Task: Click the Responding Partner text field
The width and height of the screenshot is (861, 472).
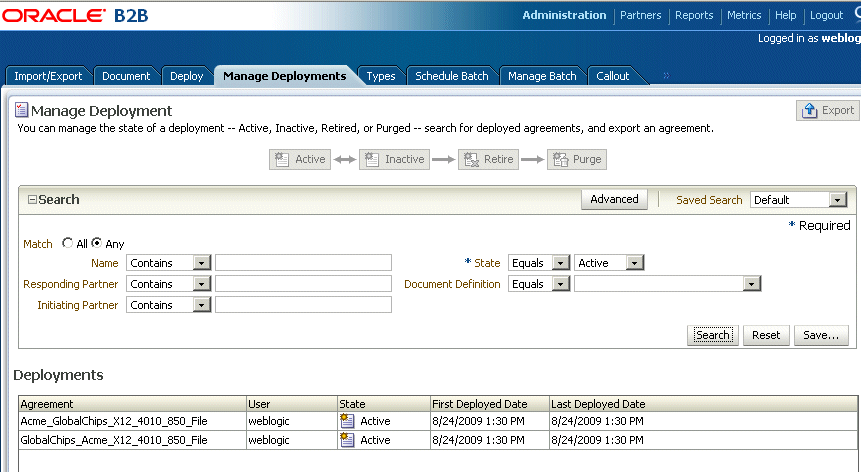Action: point(303,284)
